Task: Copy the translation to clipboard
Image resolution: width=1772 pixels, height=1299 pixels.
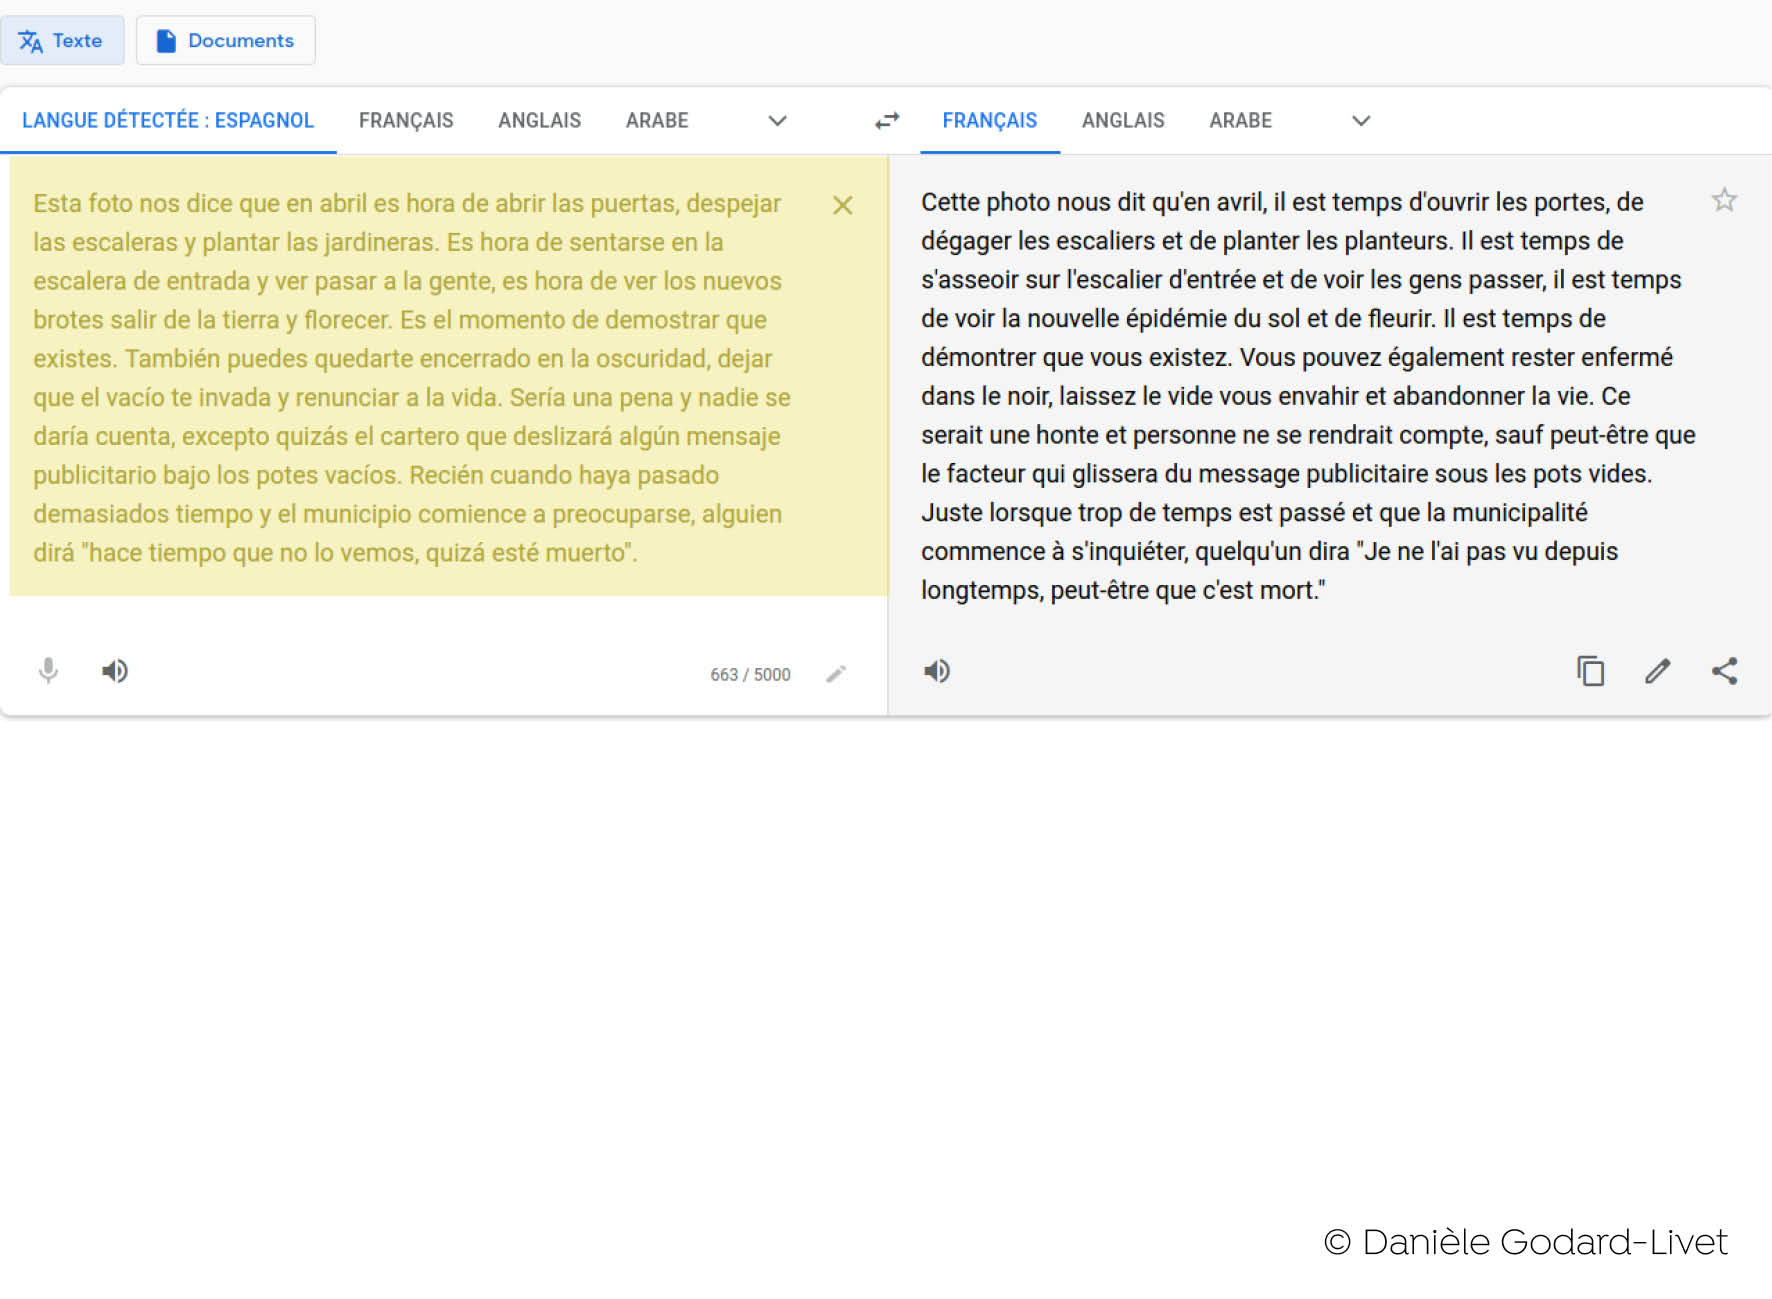Action: tap(1590, 671)
